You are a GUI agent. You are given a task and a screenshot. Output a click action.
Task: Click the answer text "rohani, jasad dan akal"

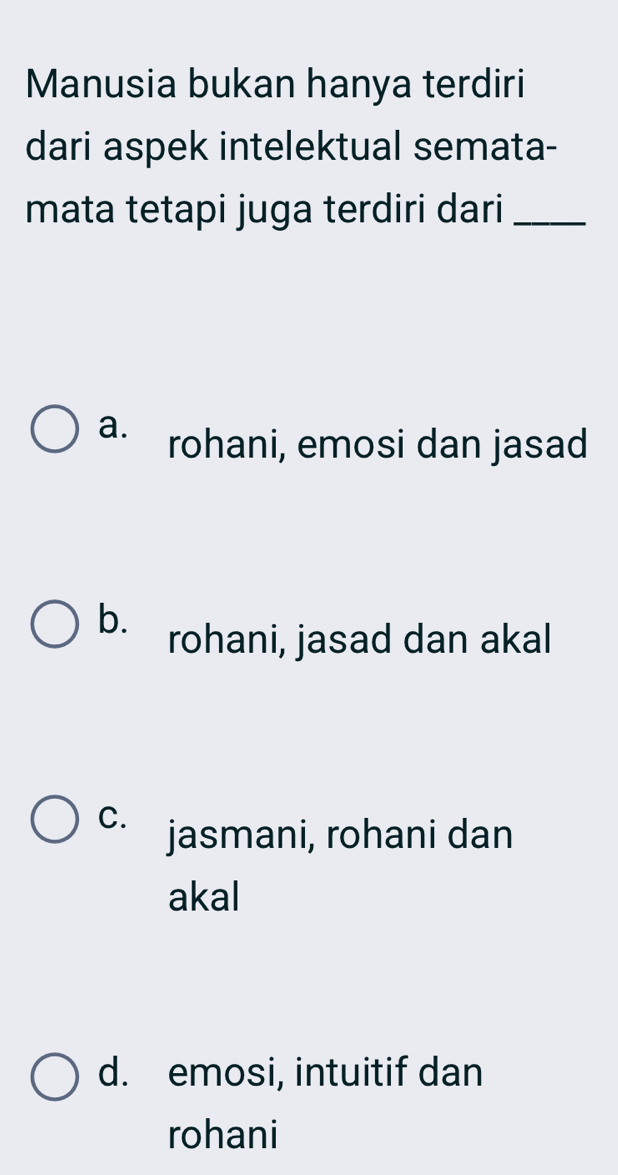[360, 639]
